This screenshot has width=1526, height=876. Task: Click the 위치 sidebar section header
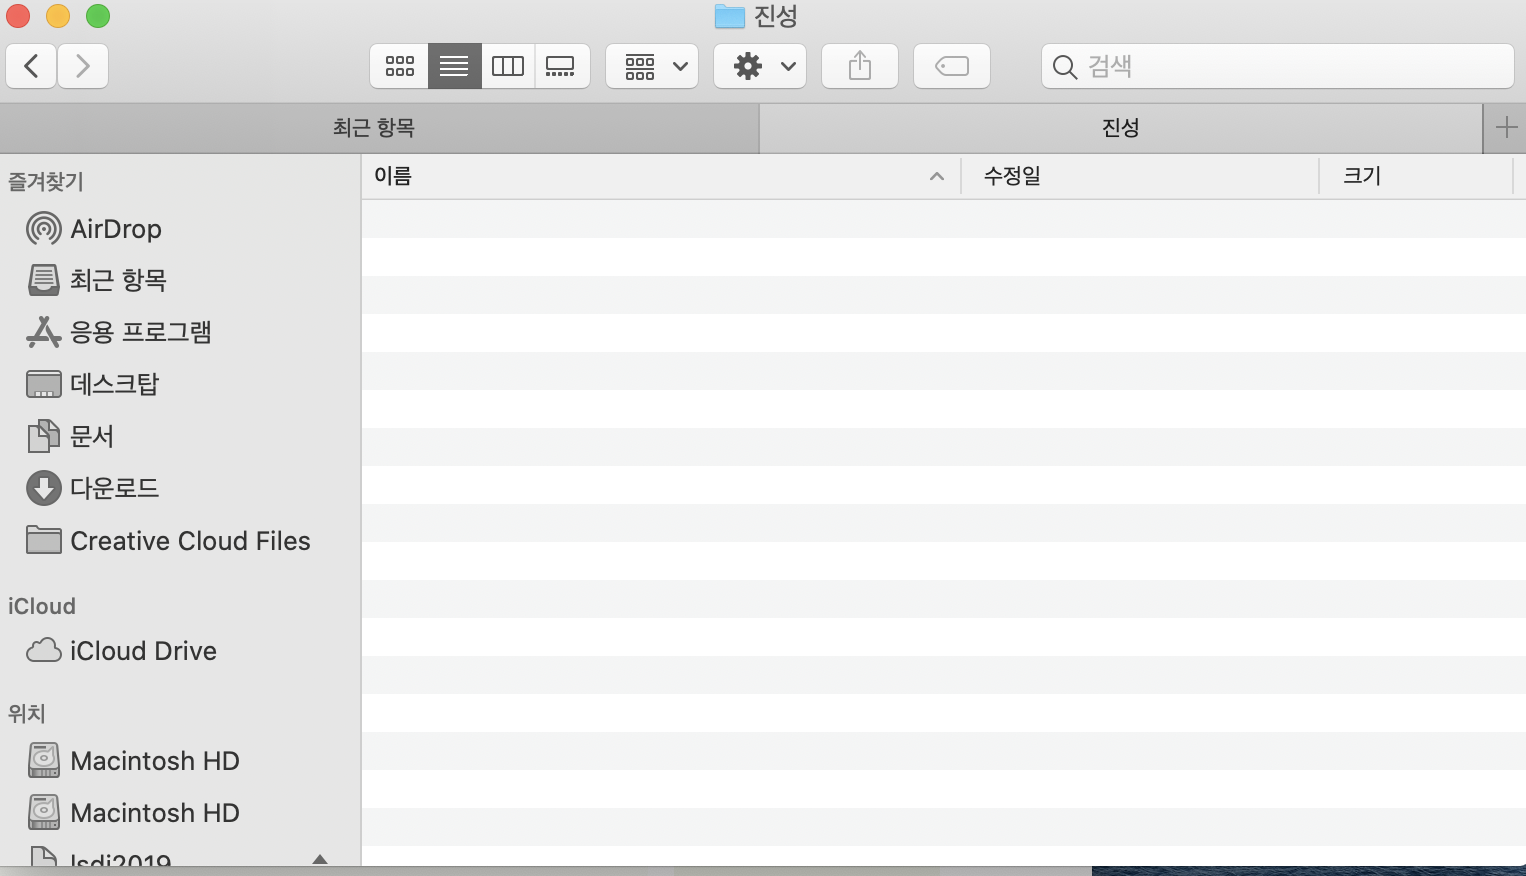(27, 714)
